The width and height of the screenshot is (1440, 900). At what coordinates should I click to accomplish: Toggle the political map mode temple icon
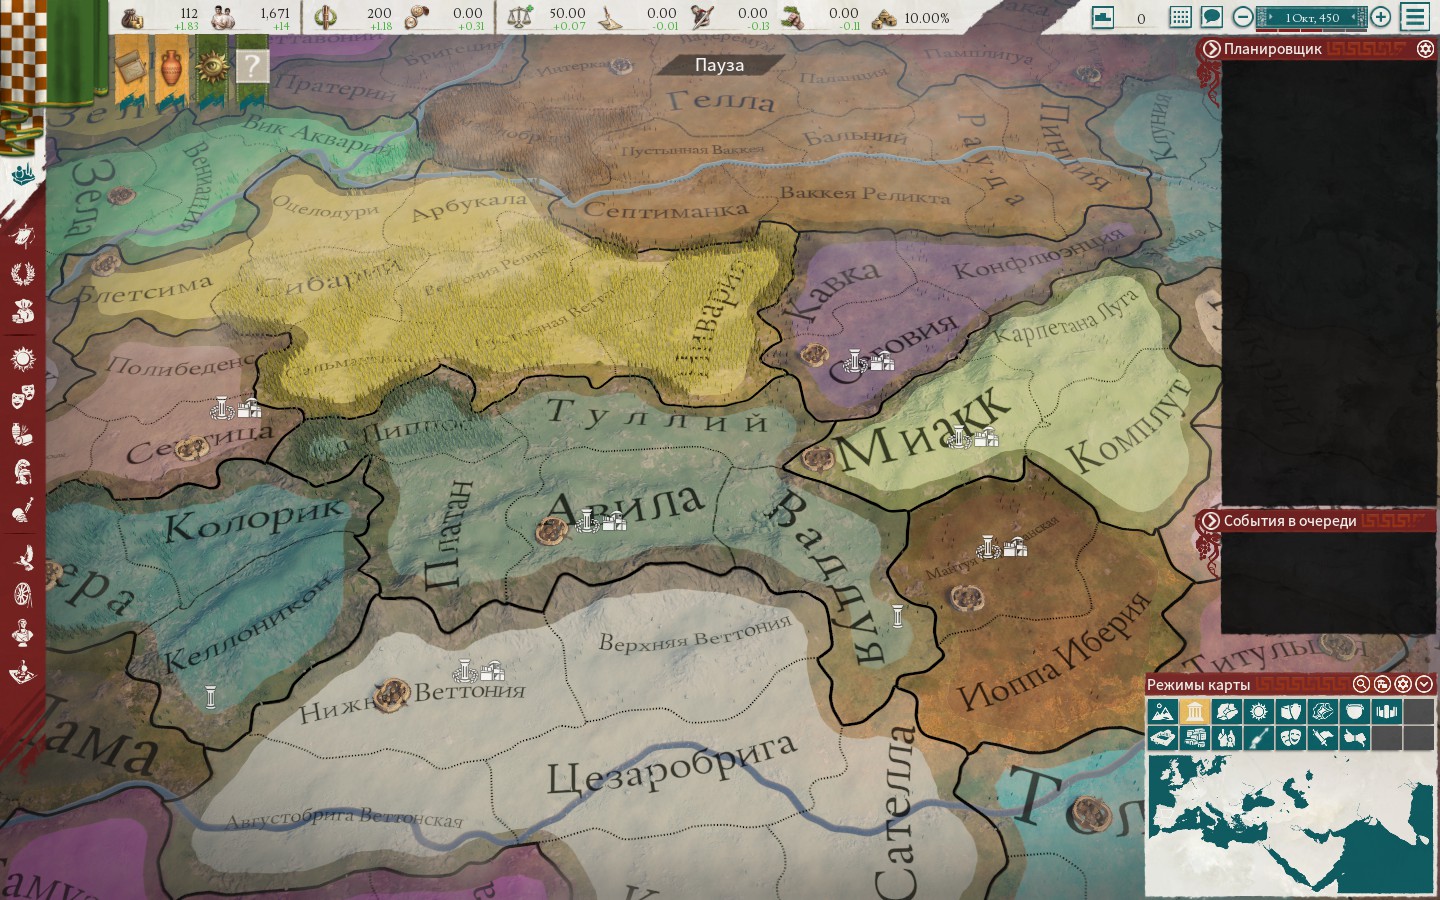pyautogui.click(x=1194, y=711)
